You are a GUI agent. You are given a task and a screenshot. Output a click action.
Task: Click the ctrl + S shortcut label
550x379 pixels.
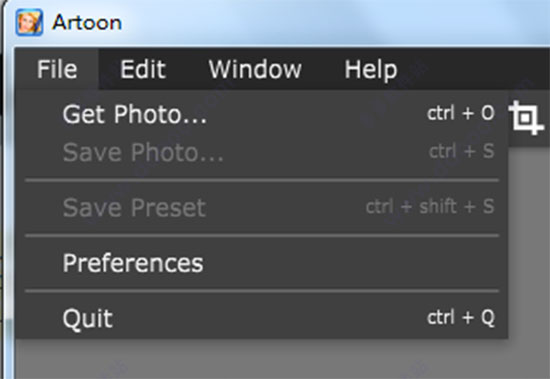[462, 151]
